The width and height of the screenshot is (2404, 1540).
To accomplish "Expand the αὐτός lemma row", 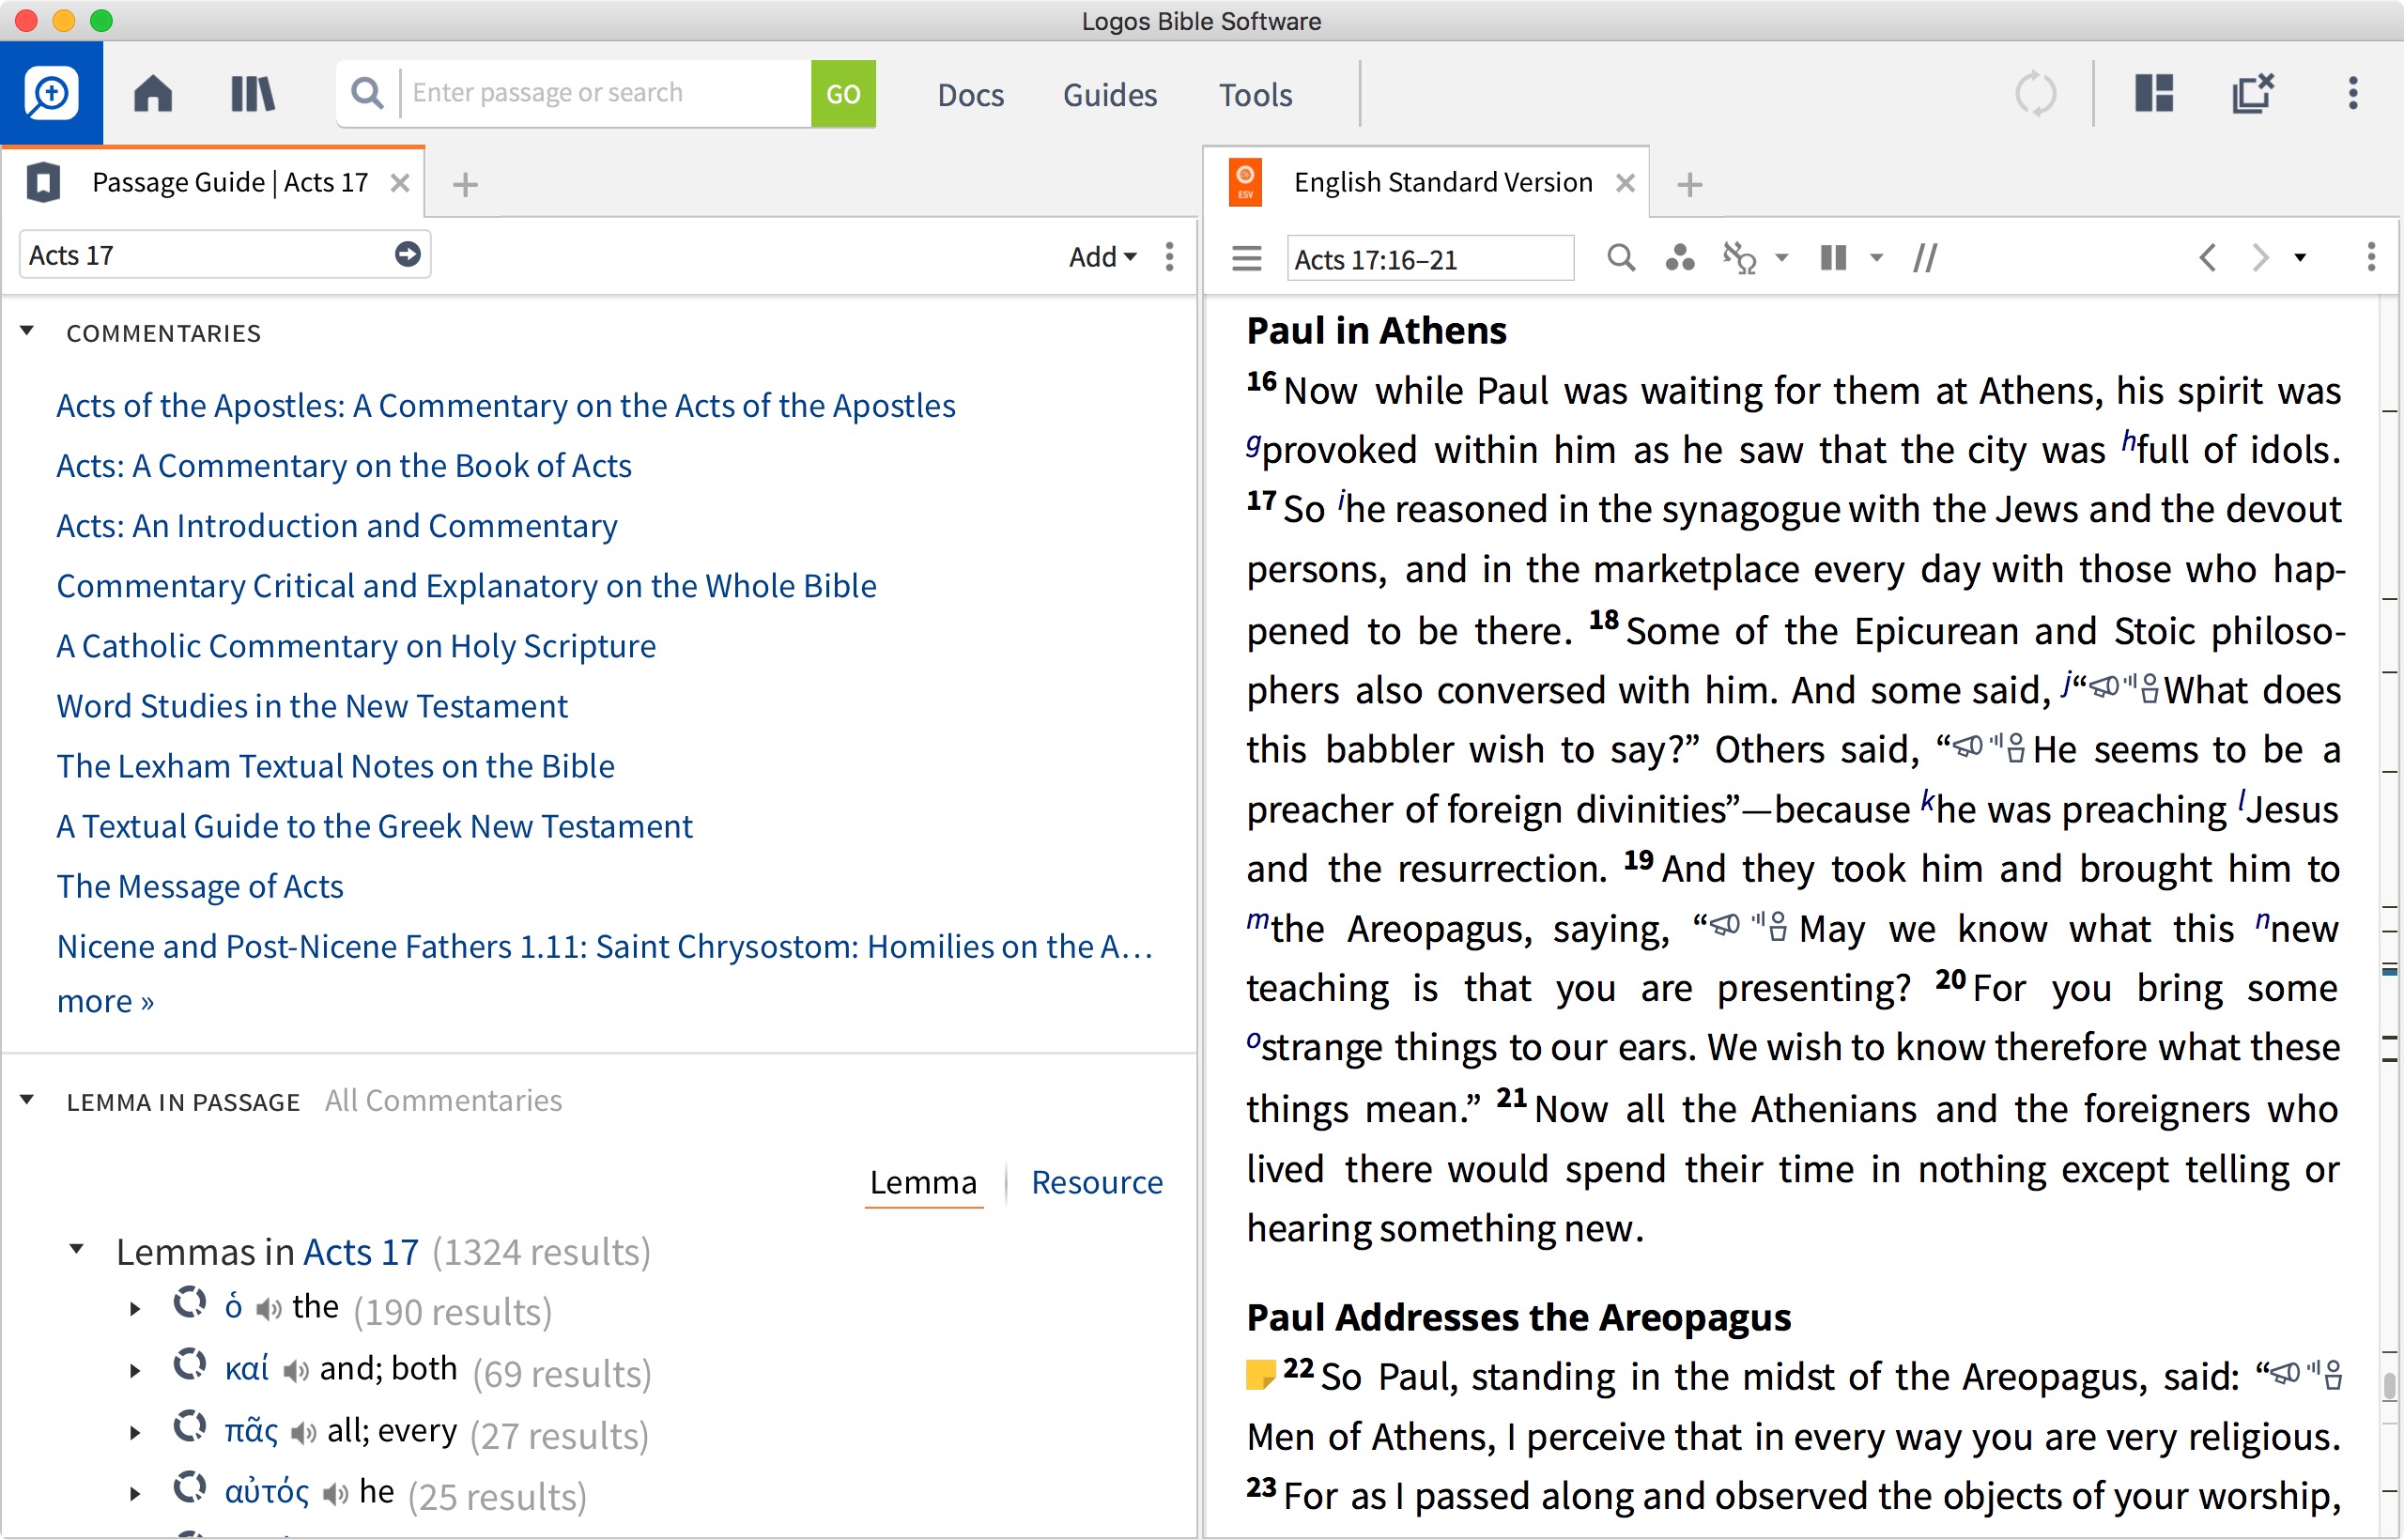I will pos(135,1494).
